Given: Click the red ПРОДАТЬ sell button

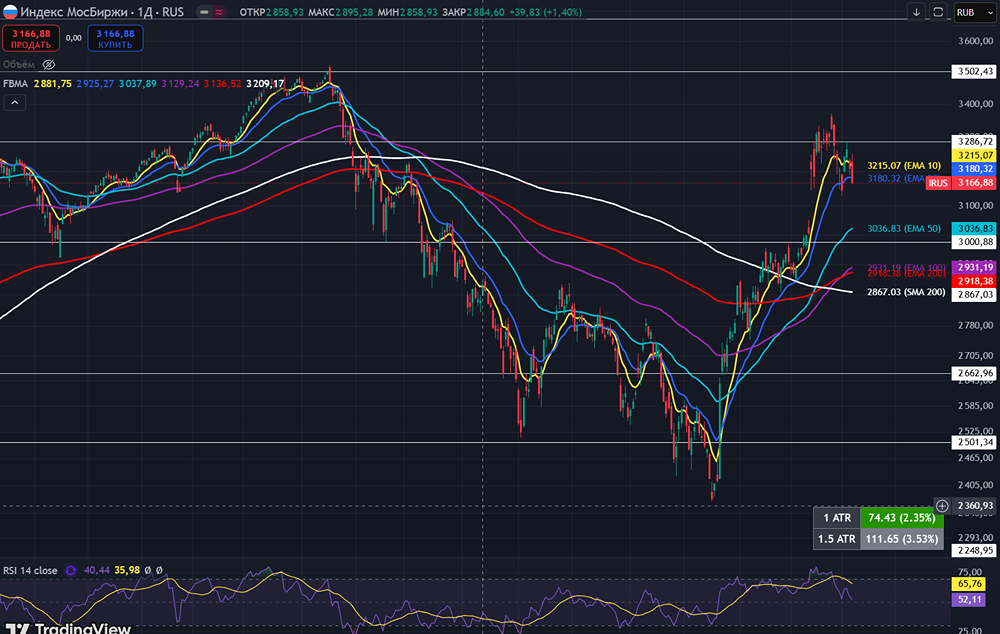Looking at the screenshot, I should (30, 38).
